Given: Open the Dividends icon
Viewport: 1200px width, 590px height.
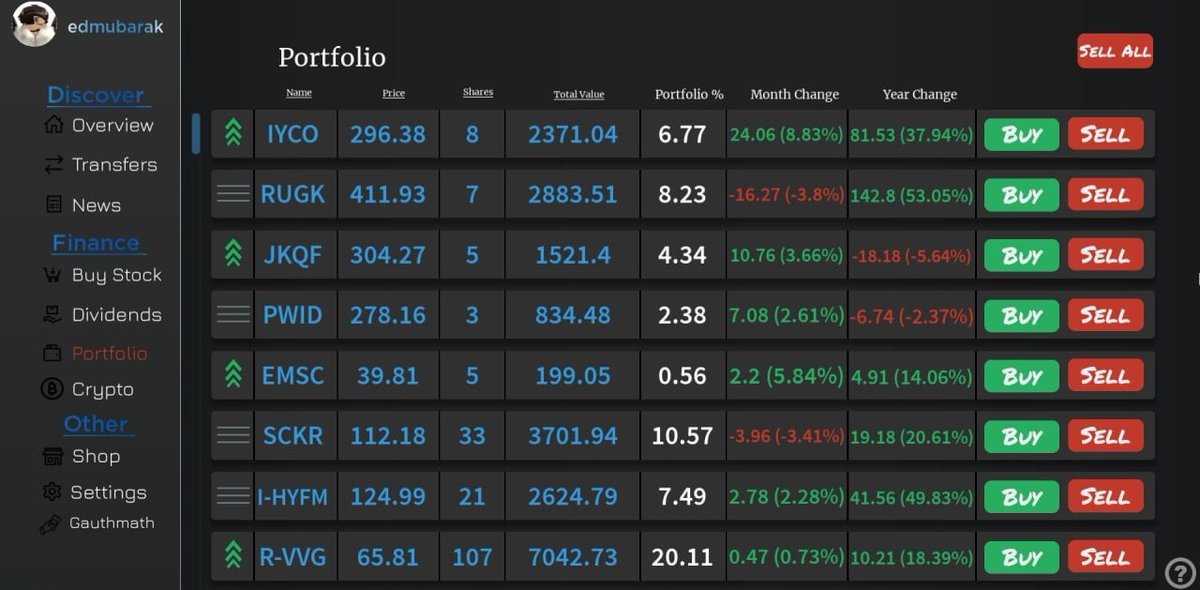Looking at the screenshot, I should 52,314.
